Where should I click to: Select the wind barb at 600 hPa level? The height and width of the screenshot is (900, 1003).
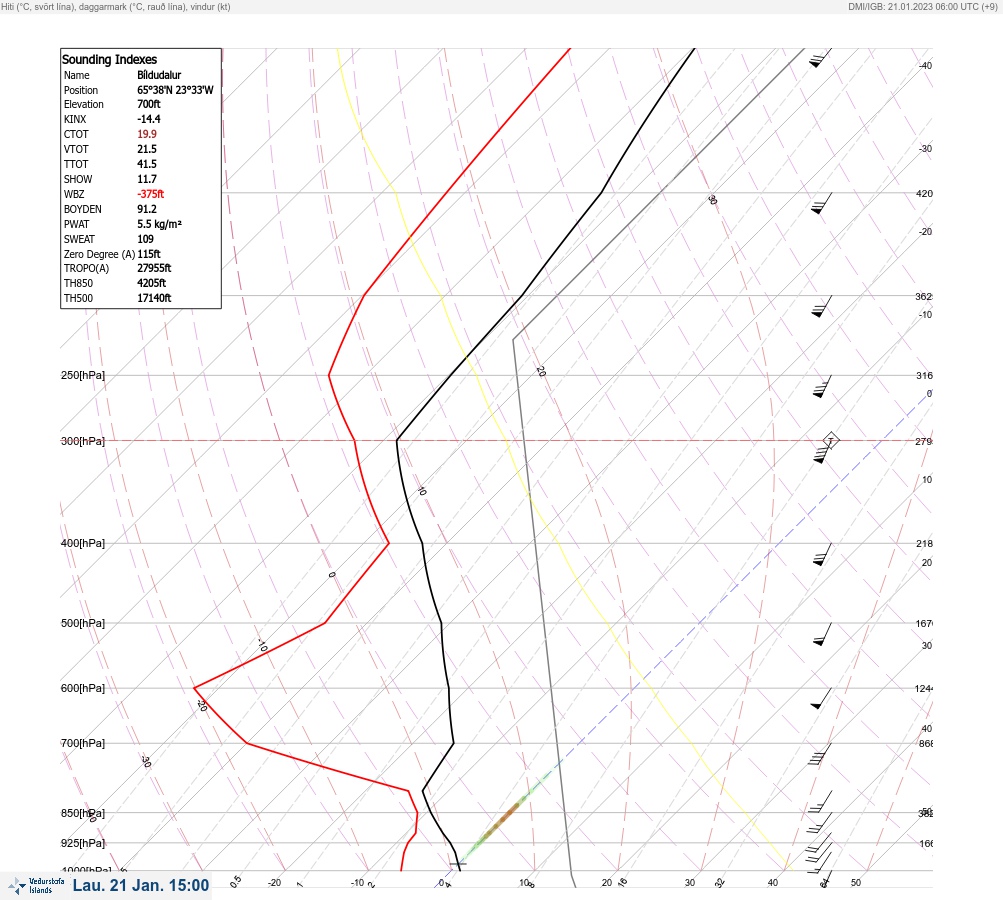[821, 699]
